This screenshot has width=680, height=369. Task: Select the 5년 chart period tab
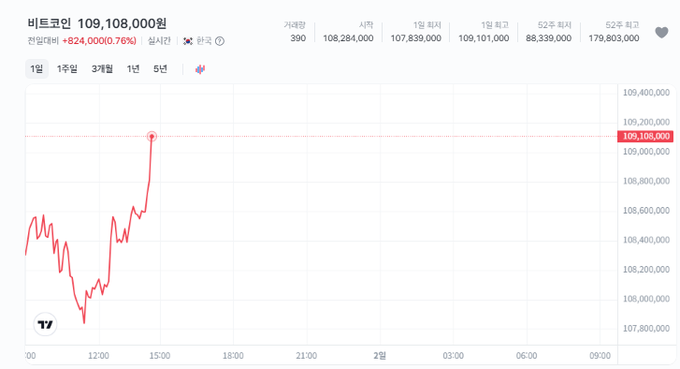pyautogui.click(x=160, y=69)
